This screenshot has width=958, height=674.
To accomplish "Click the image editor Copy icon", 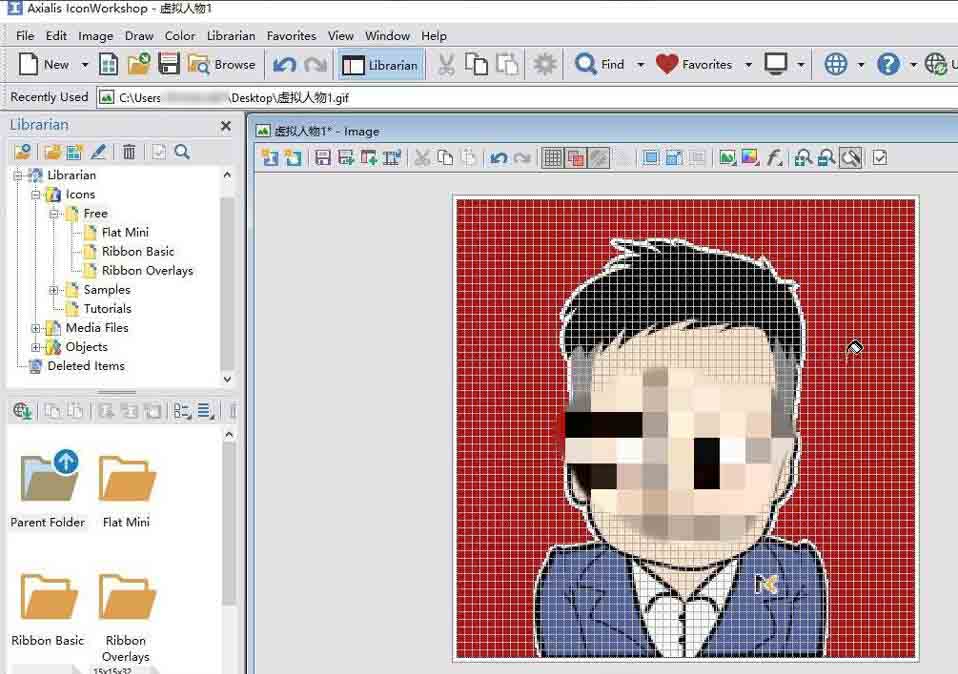I will (x=446, y=158).
